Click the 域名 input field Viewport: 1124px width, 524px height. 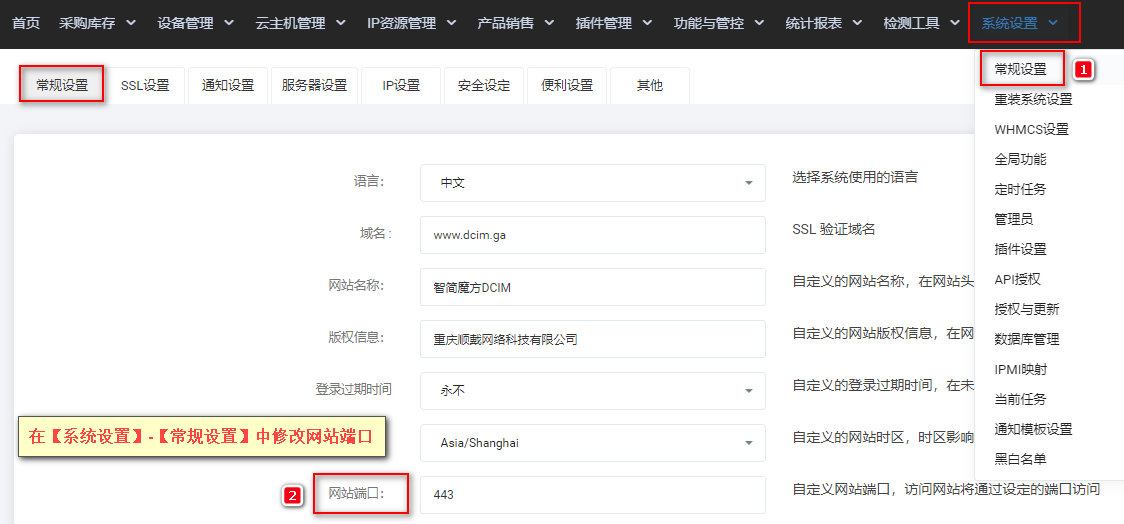(x=593, y=235)
